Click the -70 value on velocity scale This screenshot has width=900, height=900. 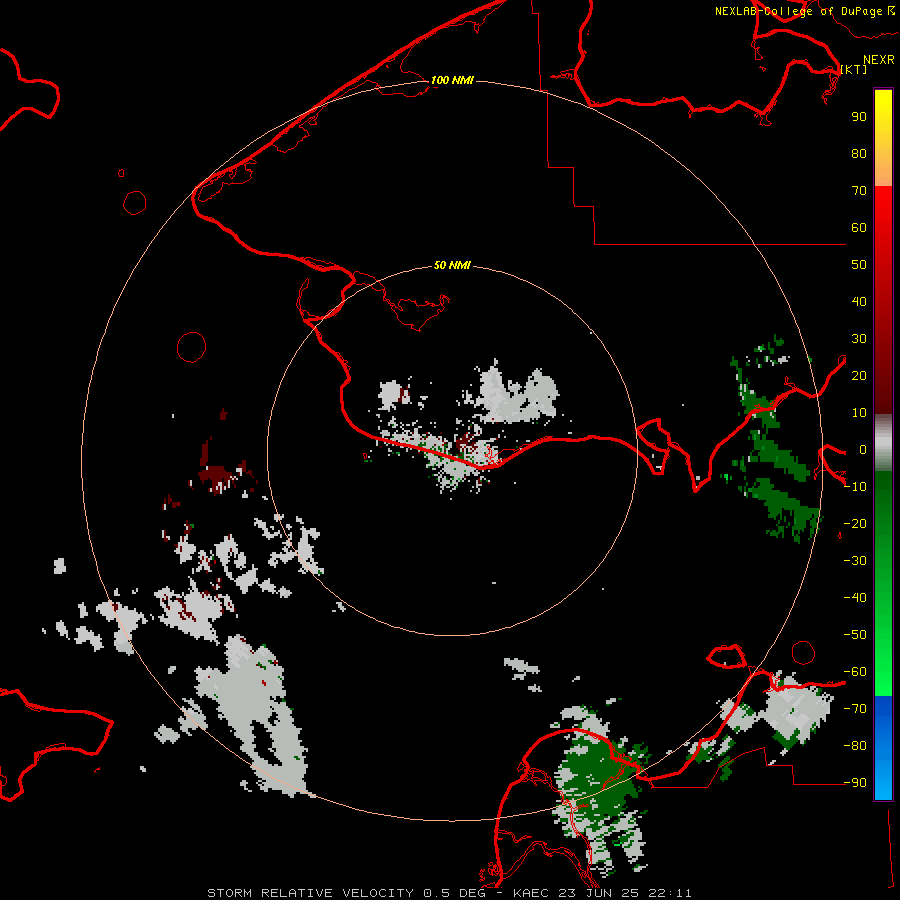[855, 709]
